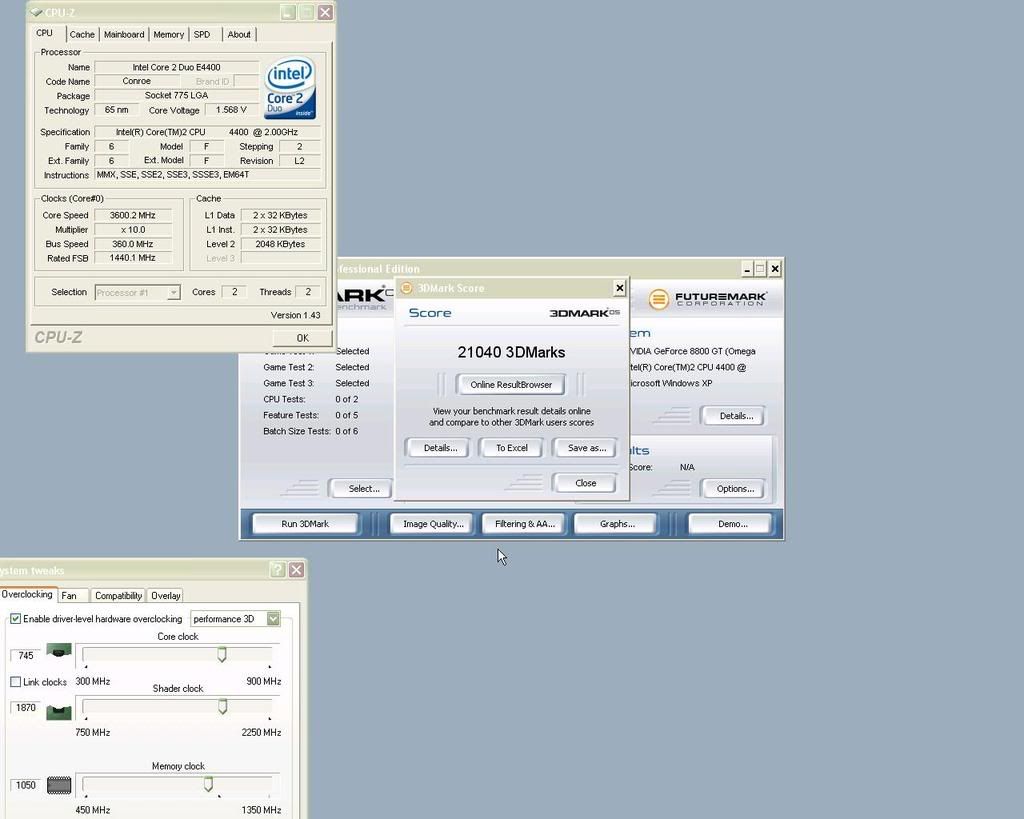
Task: Click the core clock value field 745
Action: (25, 655)
